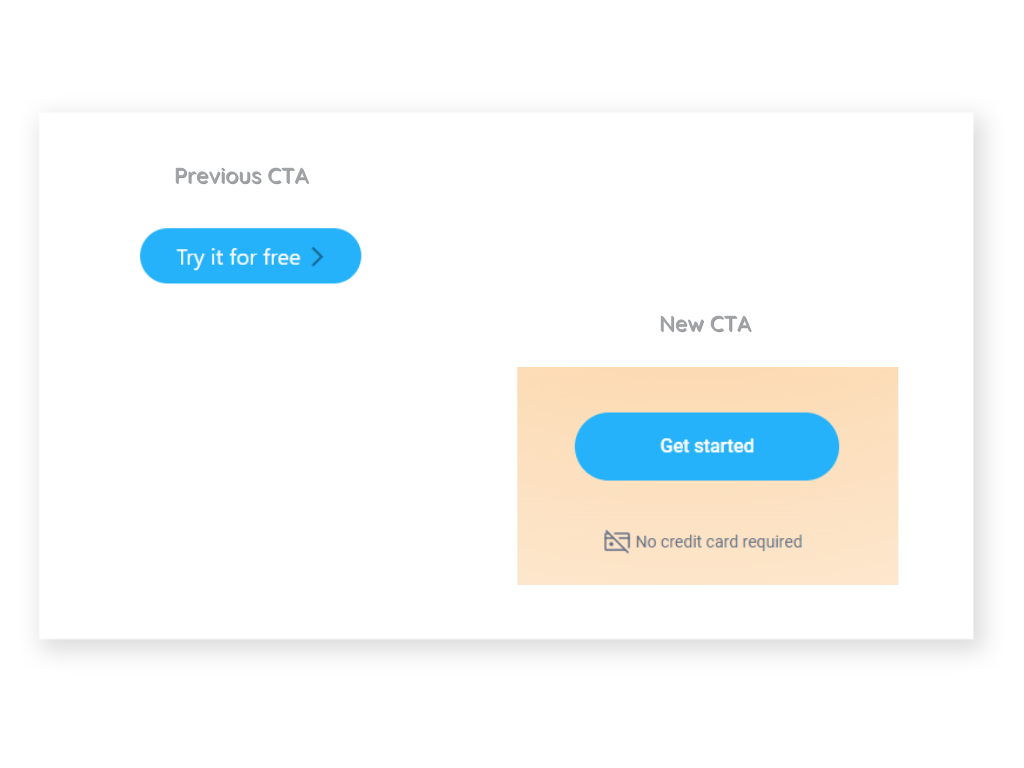Click the word Get on the blue button
The width and height of the screenshot is (1024, 768).
tap(675, 446)
